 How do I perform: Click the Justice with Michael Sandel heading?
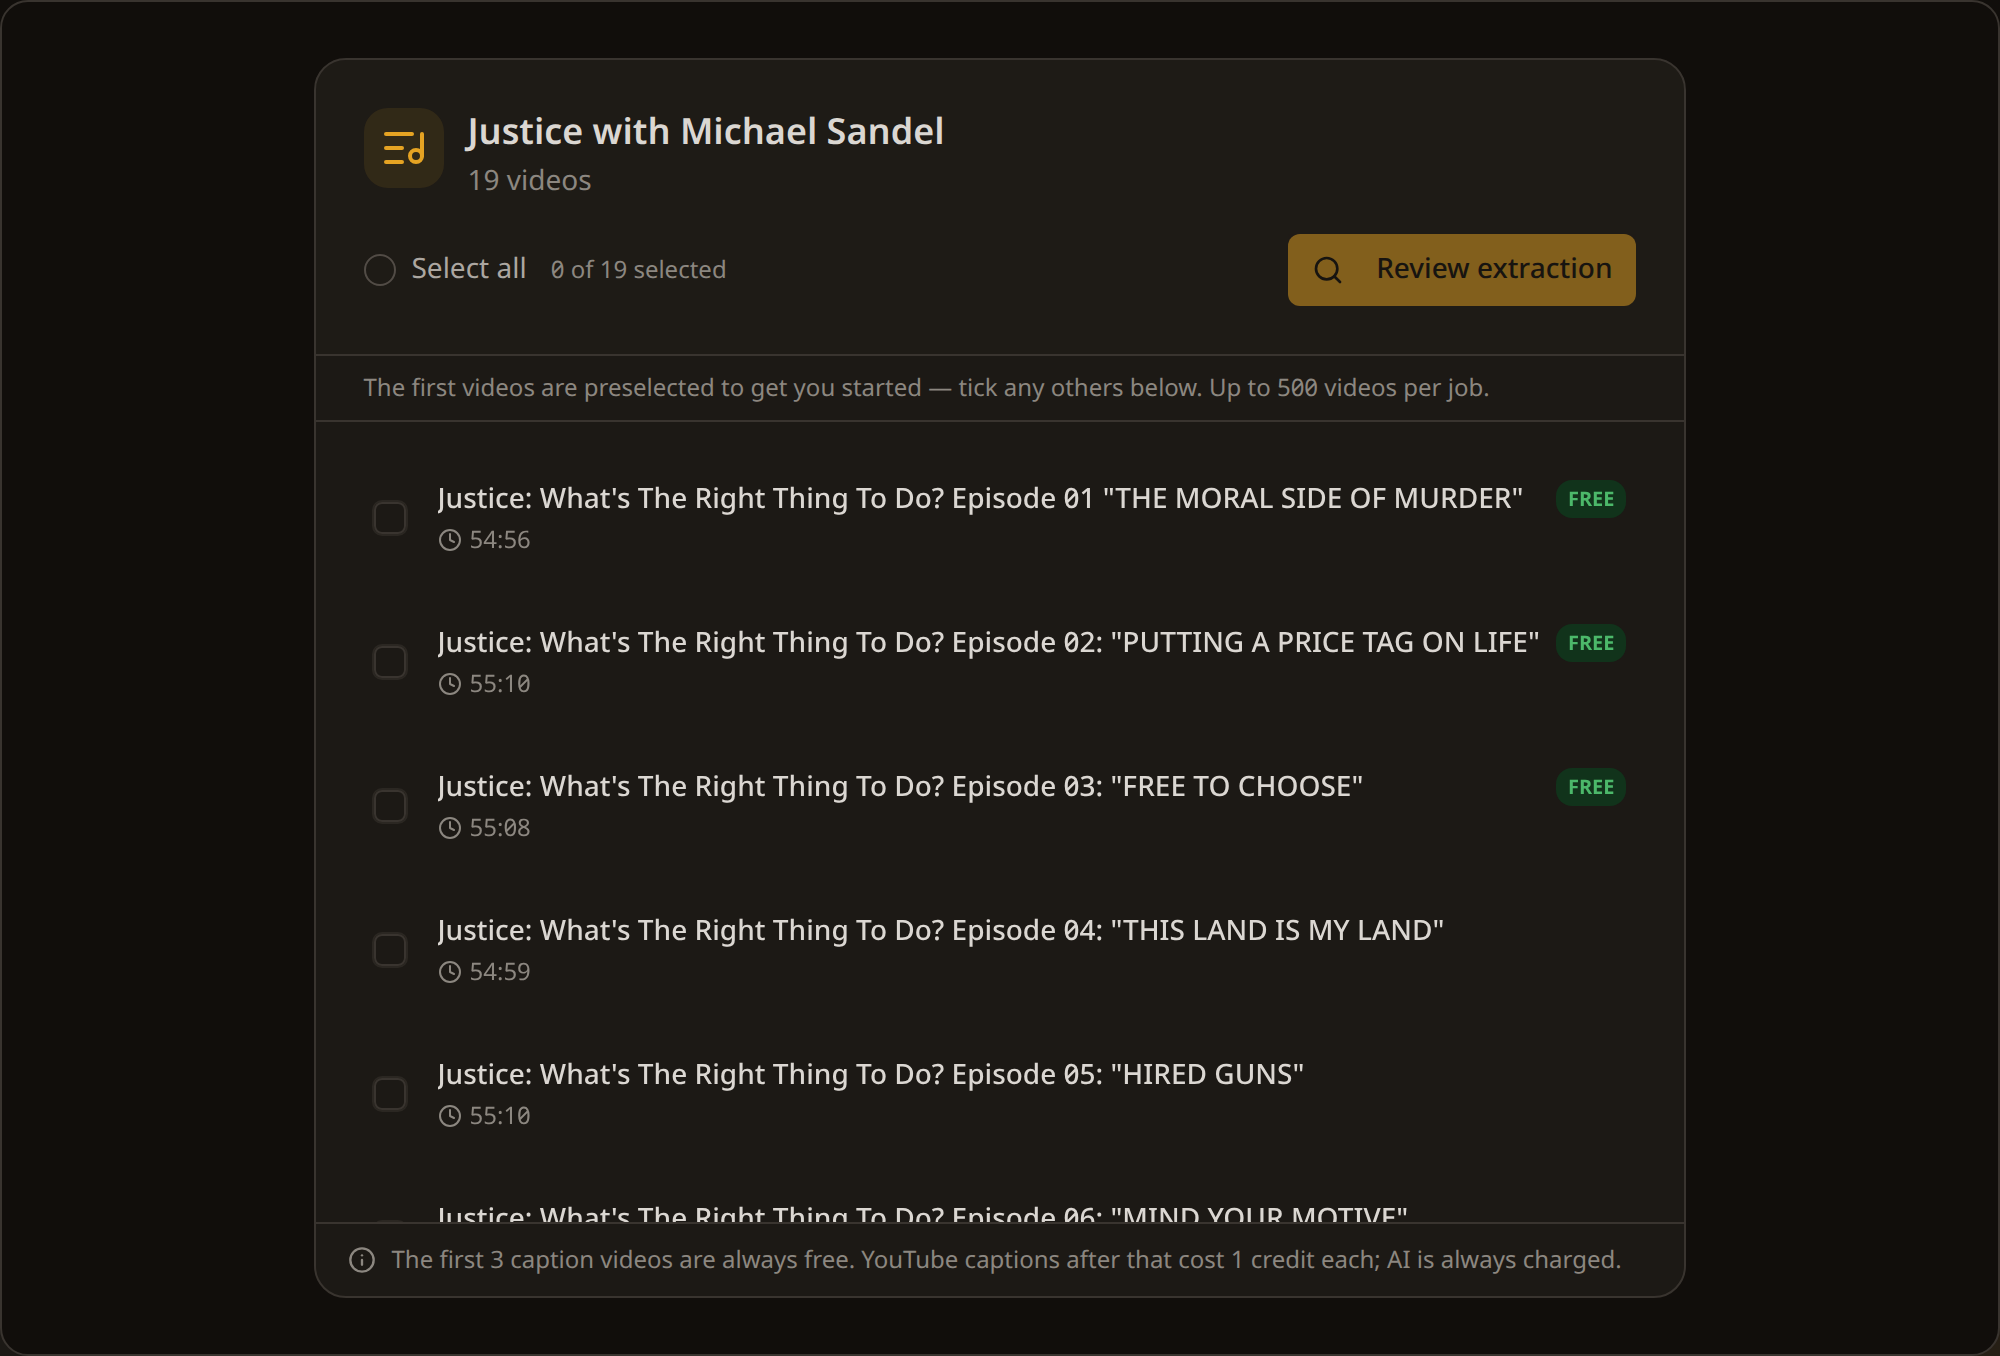[x=705, y=132]
